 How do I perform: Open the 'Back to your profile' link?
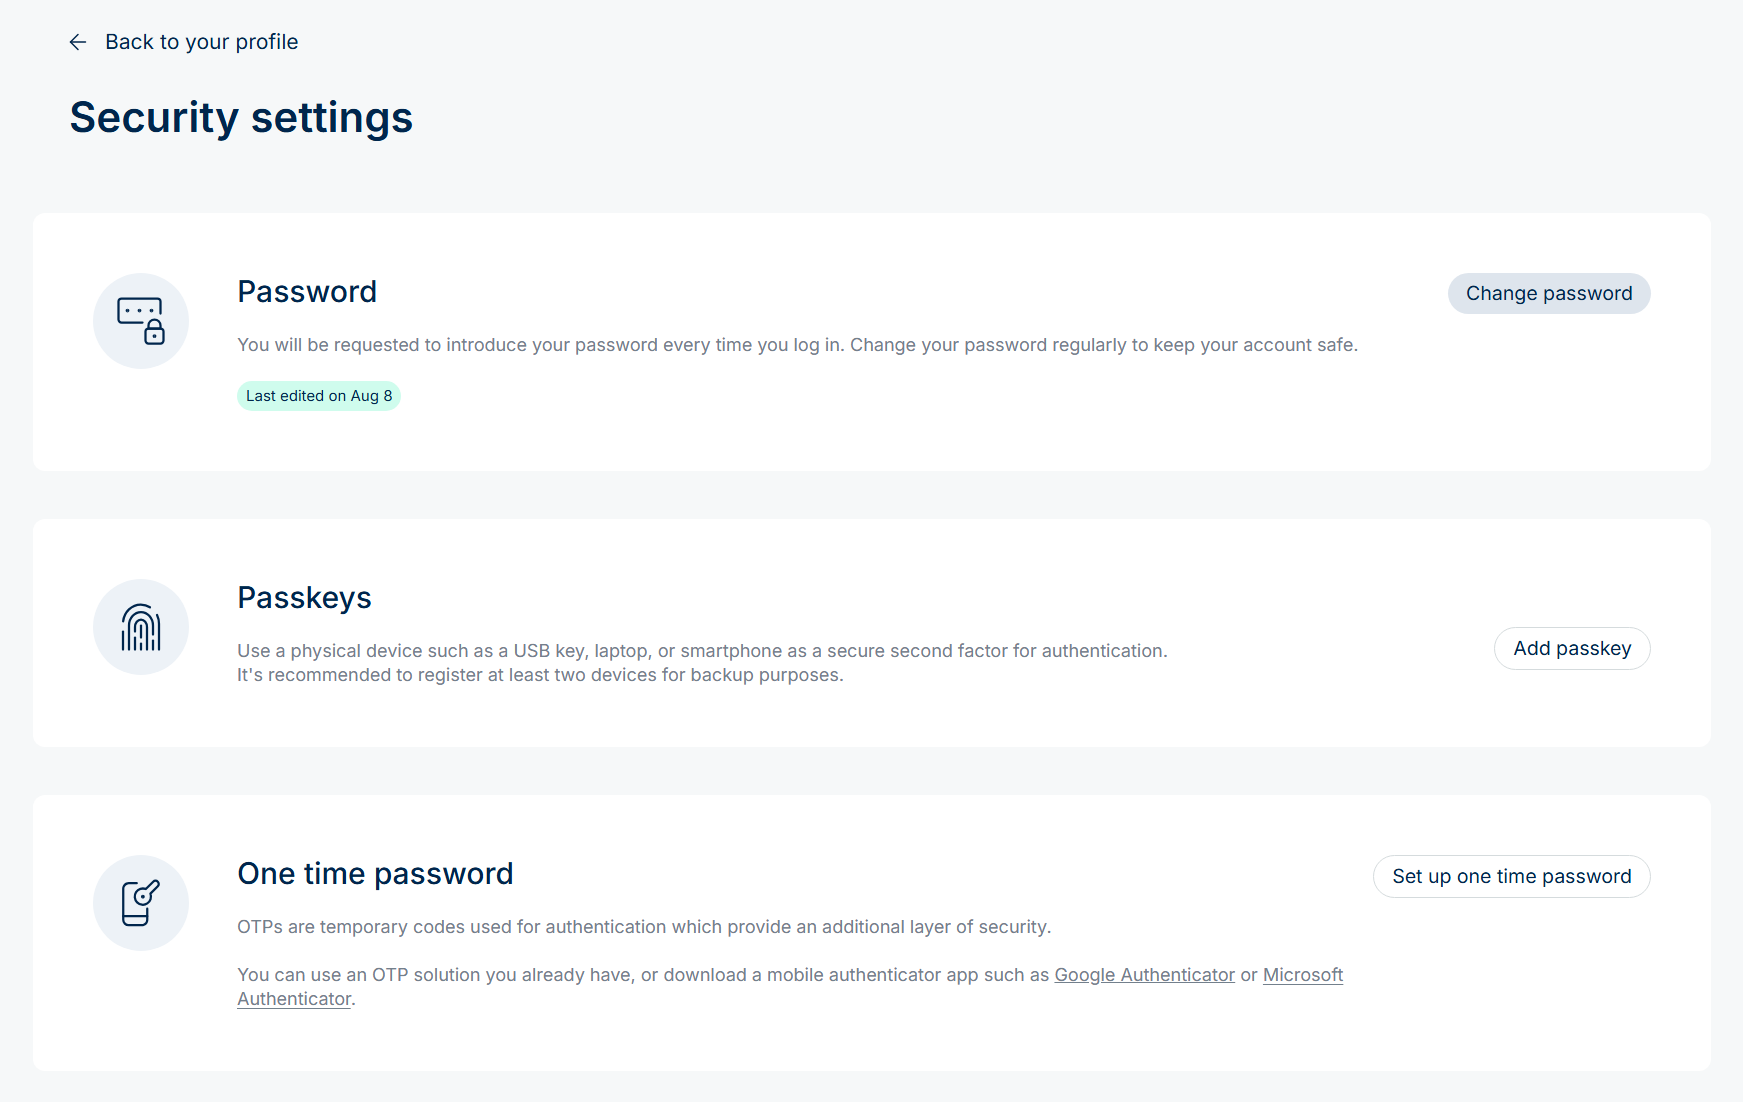(x=201, y=42)
